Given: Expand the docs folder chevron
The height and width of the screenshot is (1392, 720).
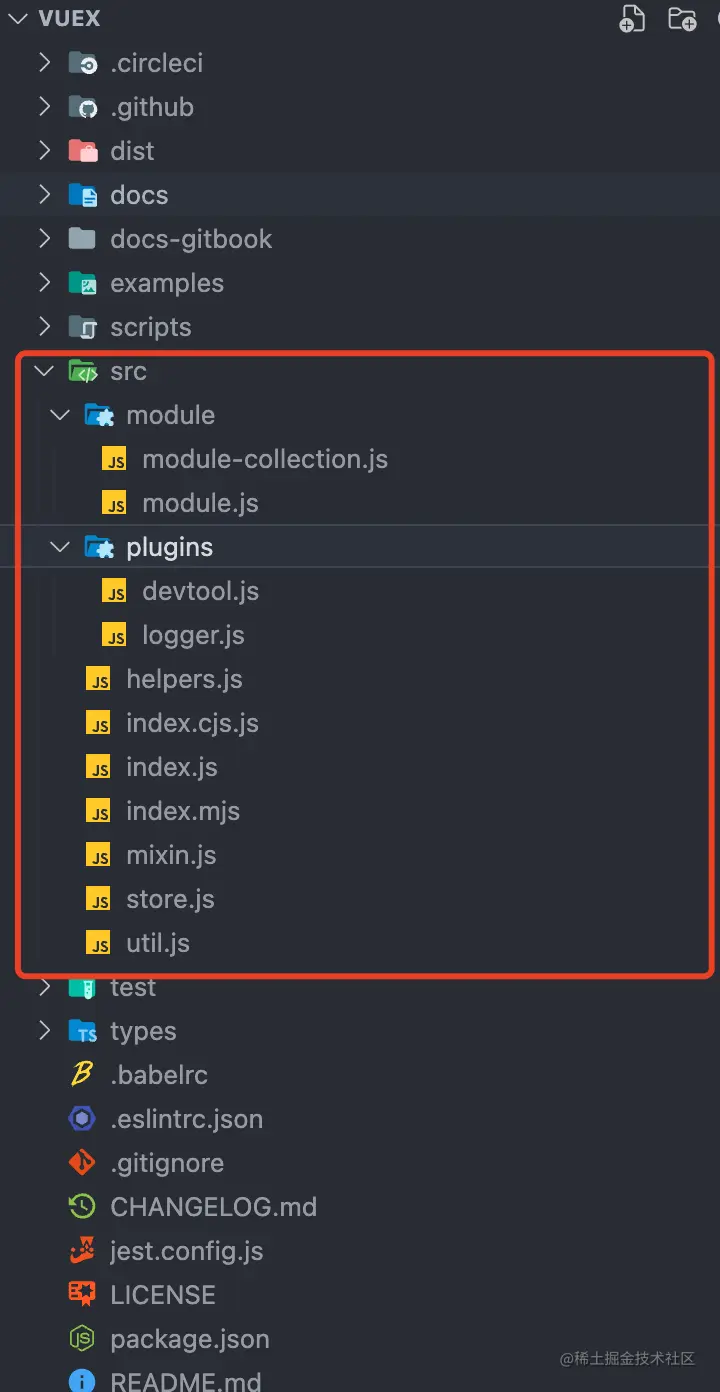Looking at the screenshot, I should [44, 195].
